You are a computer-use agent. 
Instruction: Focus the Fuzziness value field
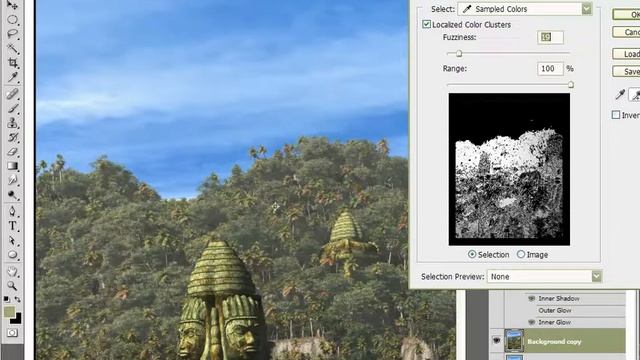pyautogui.click(x=550, y=37)
